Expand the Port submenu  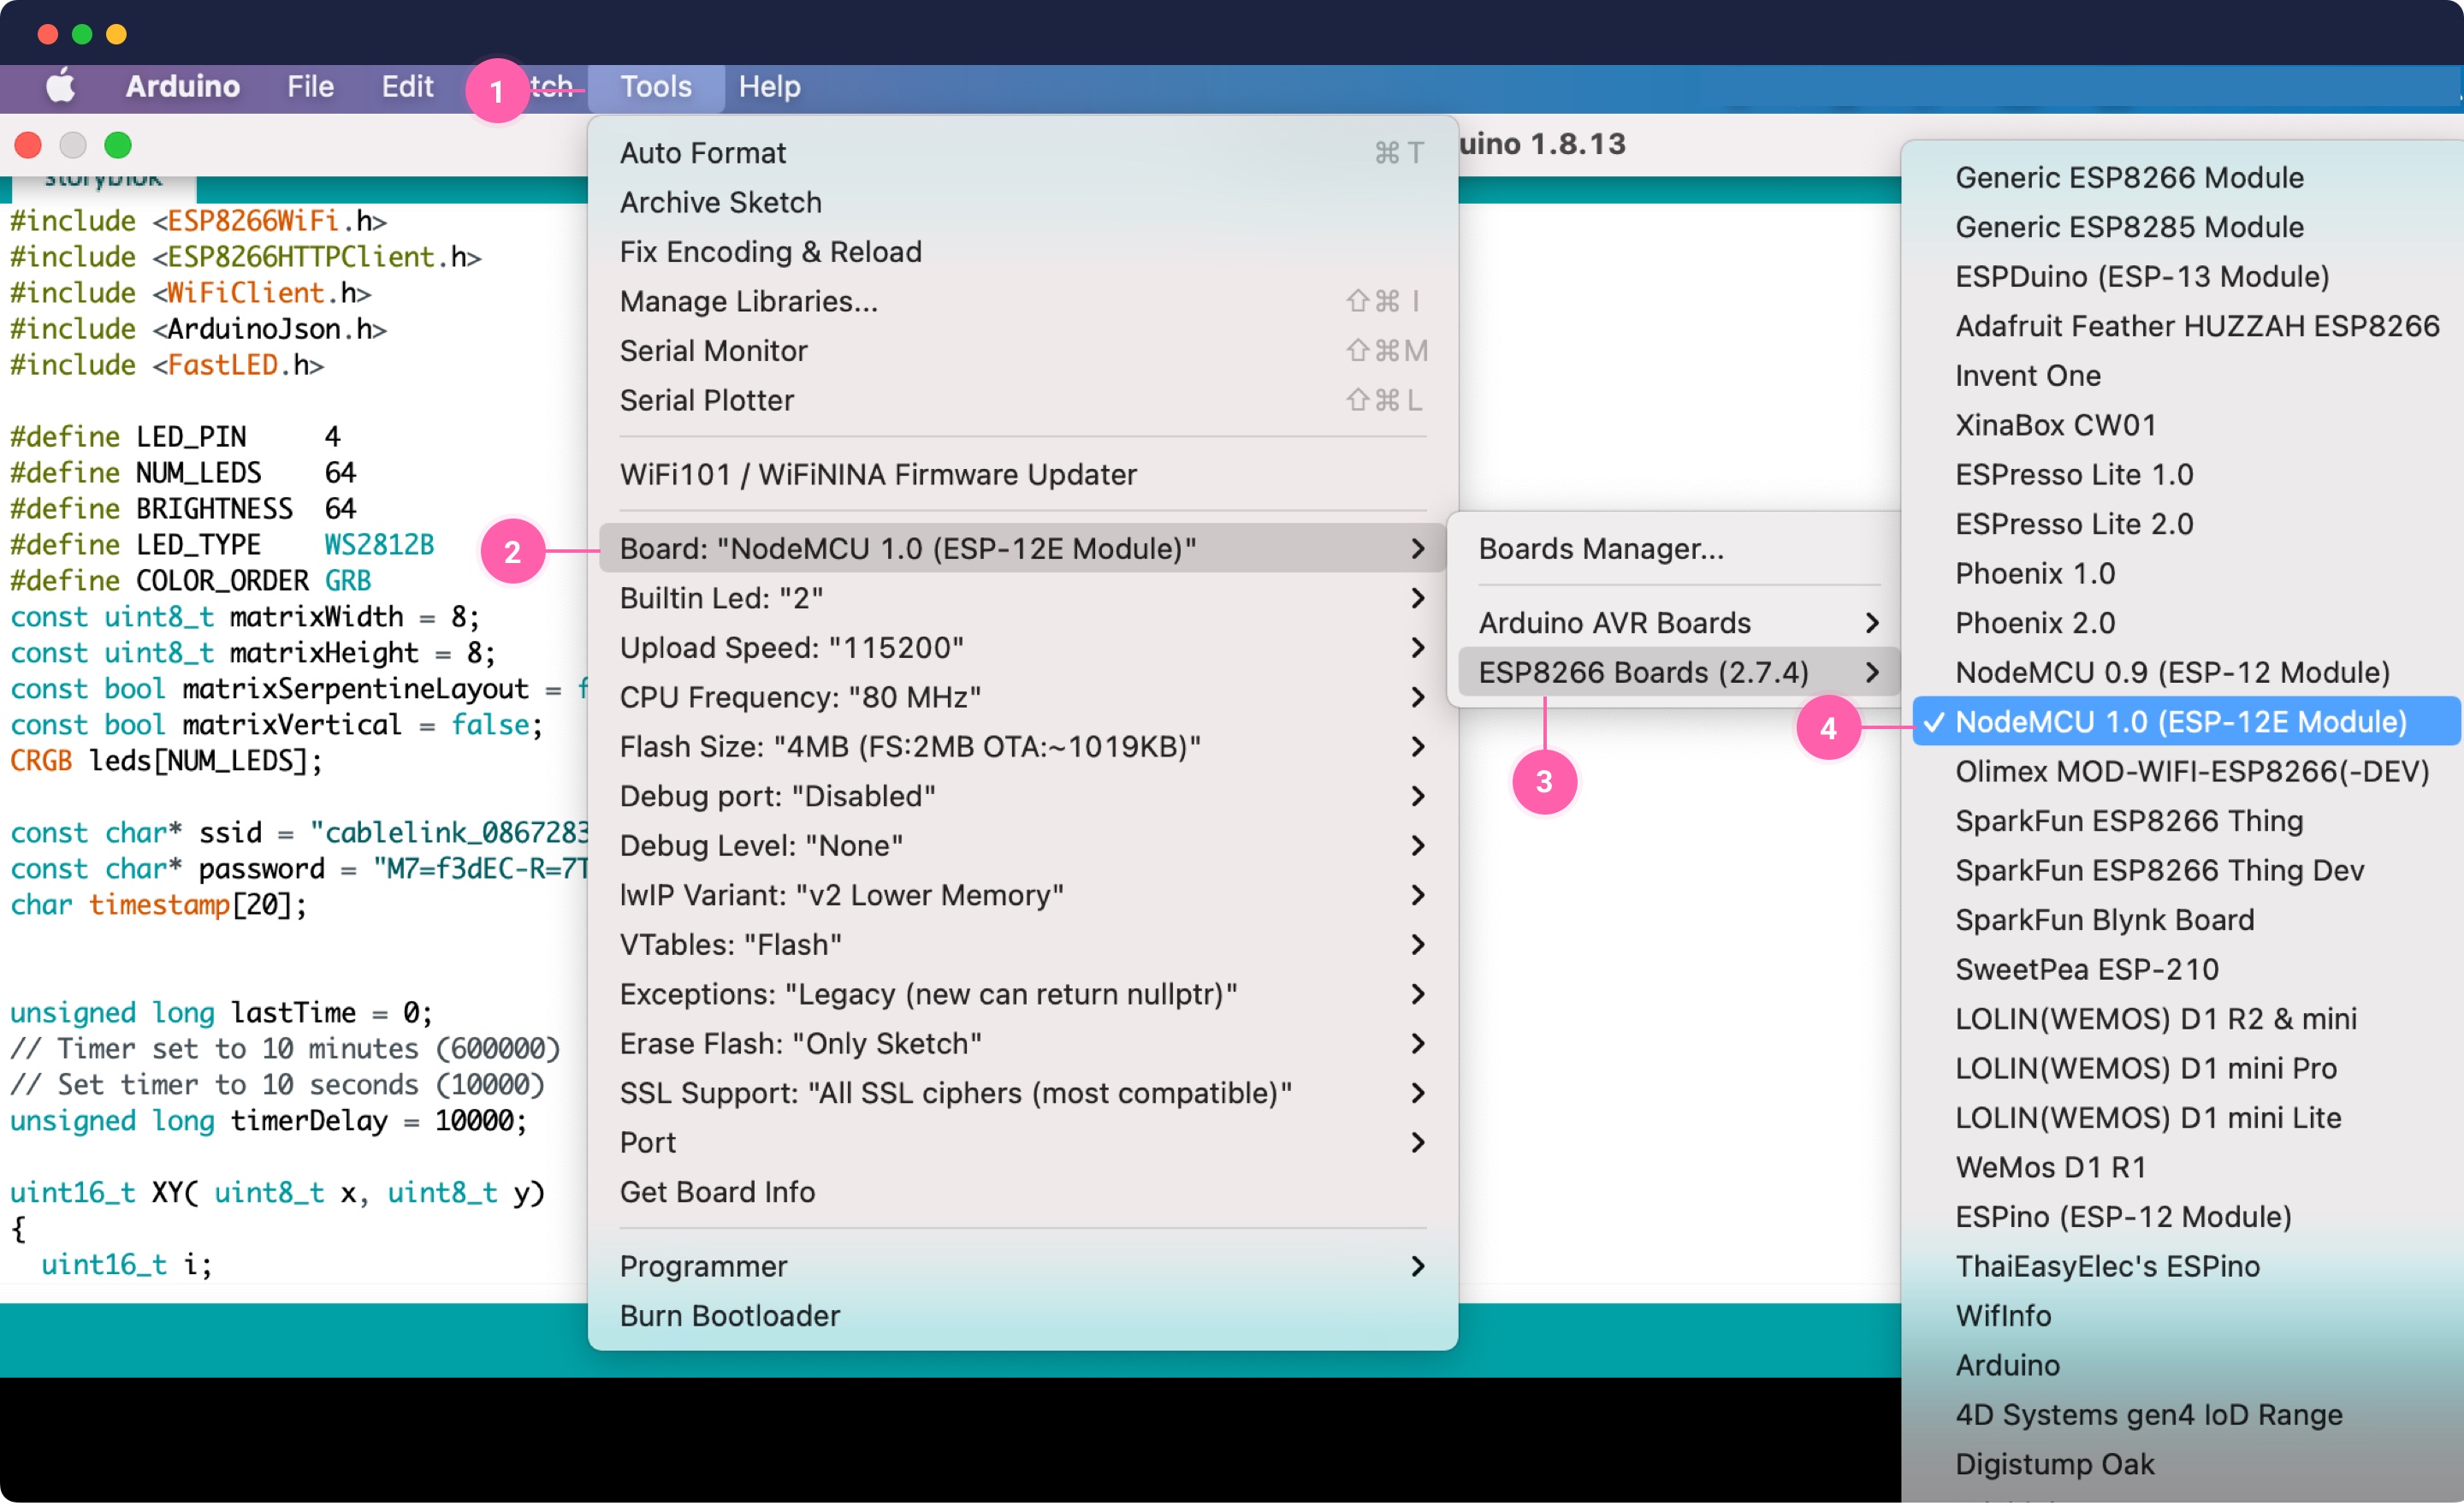tap(1023, 1143)
